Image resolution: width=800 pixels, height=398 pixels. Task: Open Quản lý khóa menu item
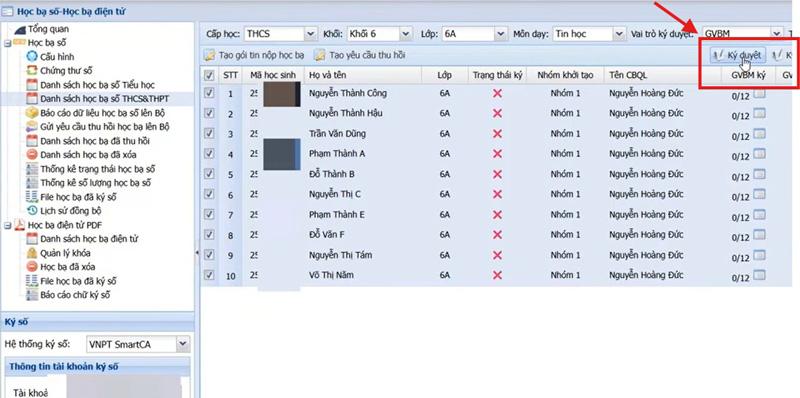66,253
